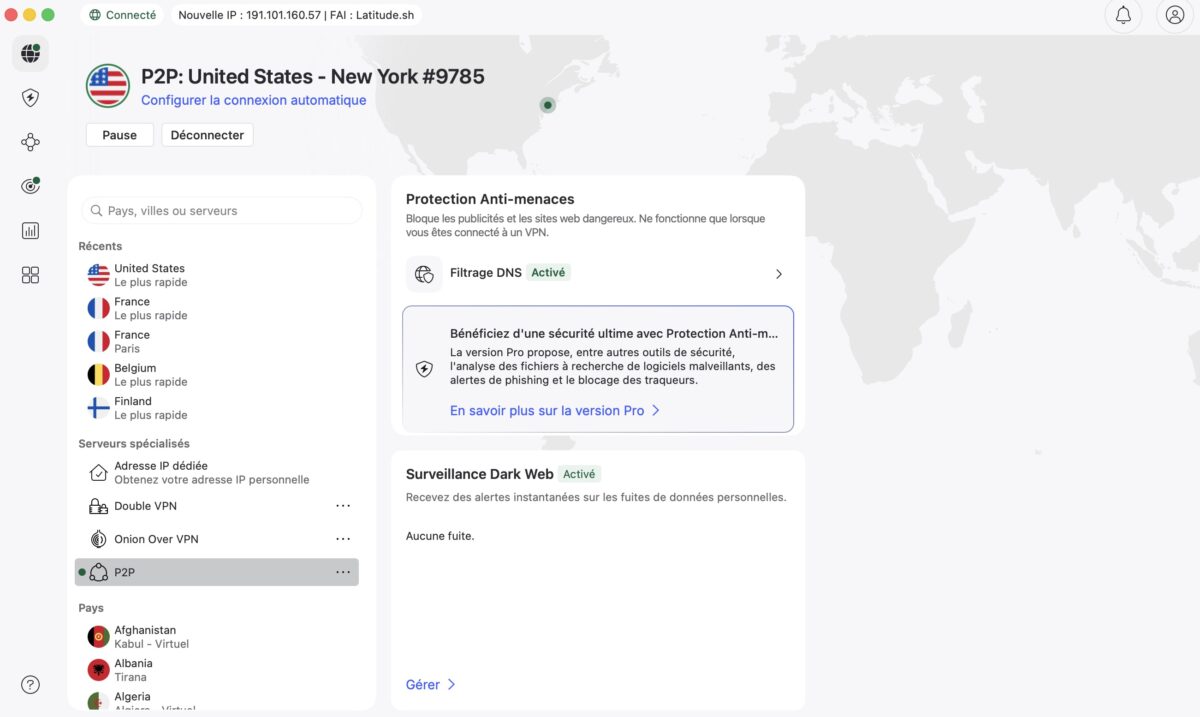Click the house icon for Adresse IP dédiée
Screen dimensions: 1200x717
pyautogui.click(x=98, y=472)
